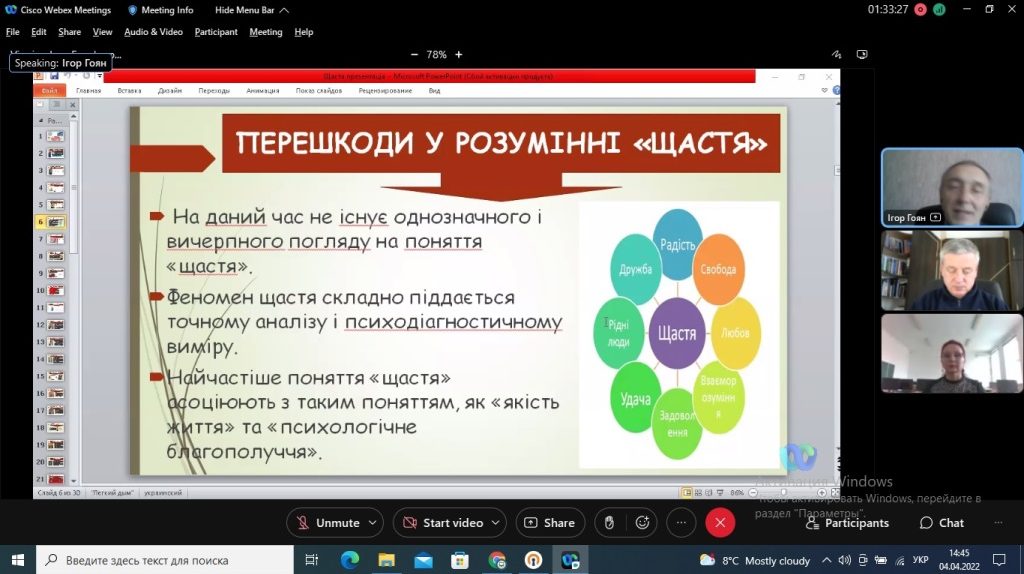The height and width of the screenshot is (574, 1024).
Task: Unmute the microphone
Action: (x=328, y=522)
